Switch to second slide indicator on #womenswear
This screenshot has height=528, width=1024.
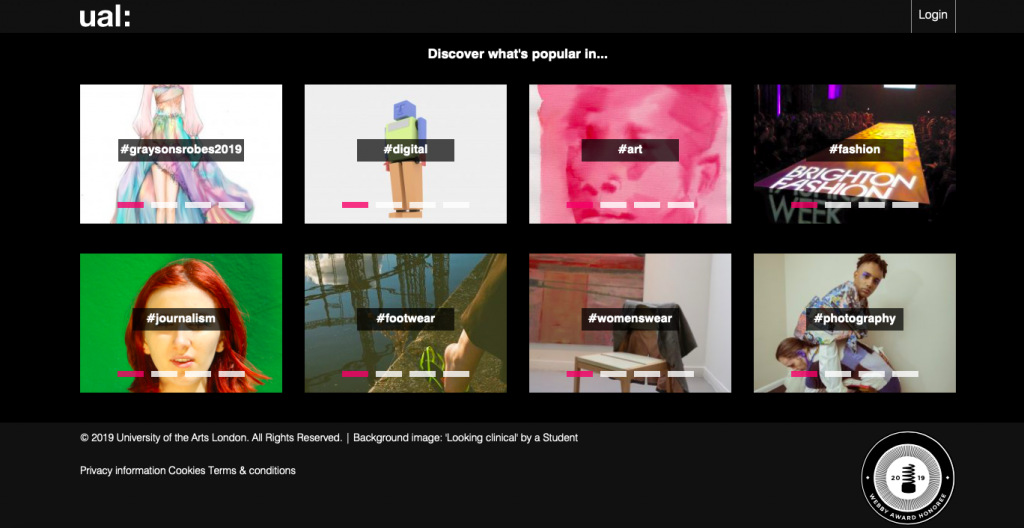pos(613,374)
